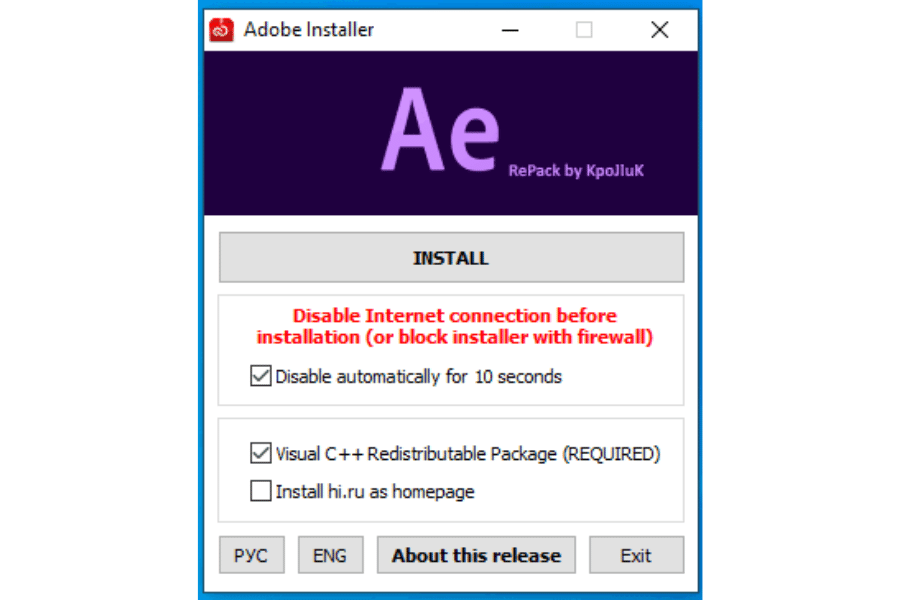Untick the Disable automatically for 10 seconds checkbox
The width and height of the screenshot is (900, 600).
point(261,377)
